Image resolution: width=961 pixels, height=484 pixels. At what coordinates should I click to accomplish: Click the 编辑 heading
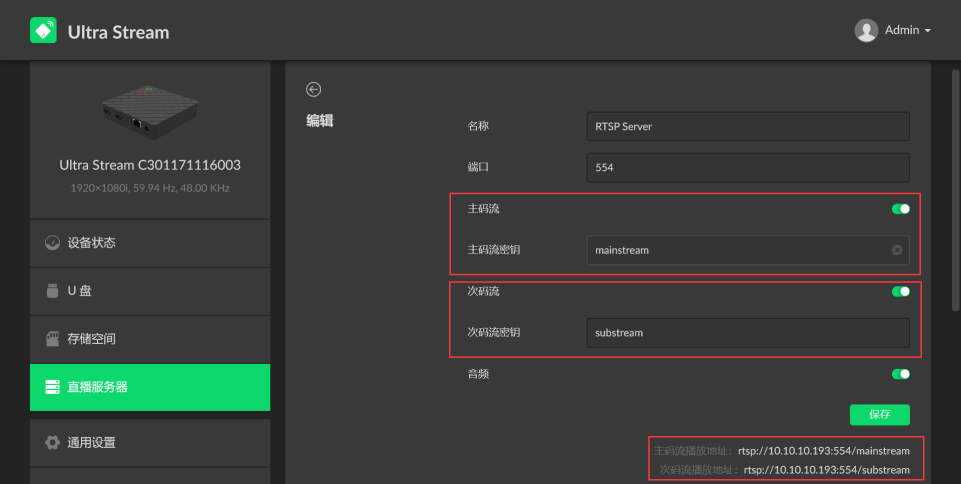click(320, 121)
